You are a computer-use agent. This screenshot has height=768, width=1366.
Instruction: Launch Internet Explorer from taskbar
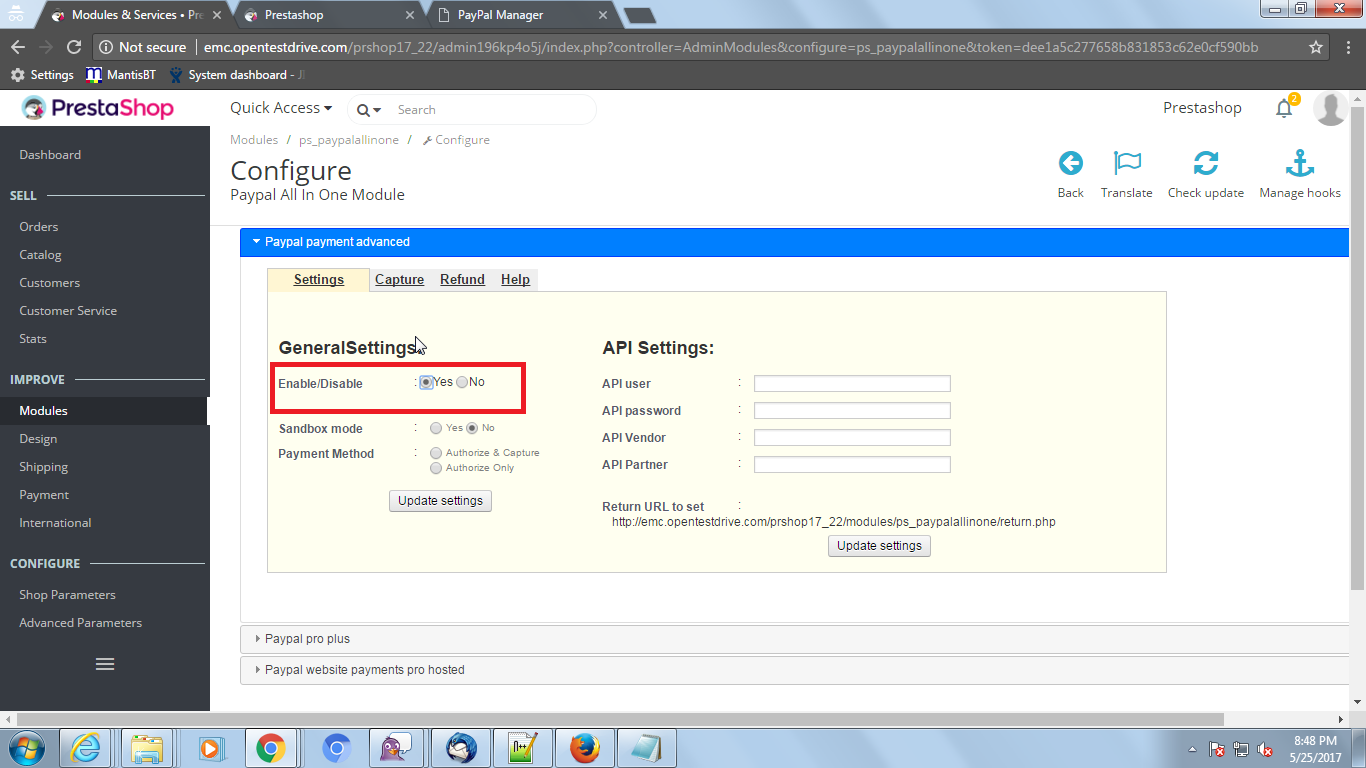click(x=86, y=748)
